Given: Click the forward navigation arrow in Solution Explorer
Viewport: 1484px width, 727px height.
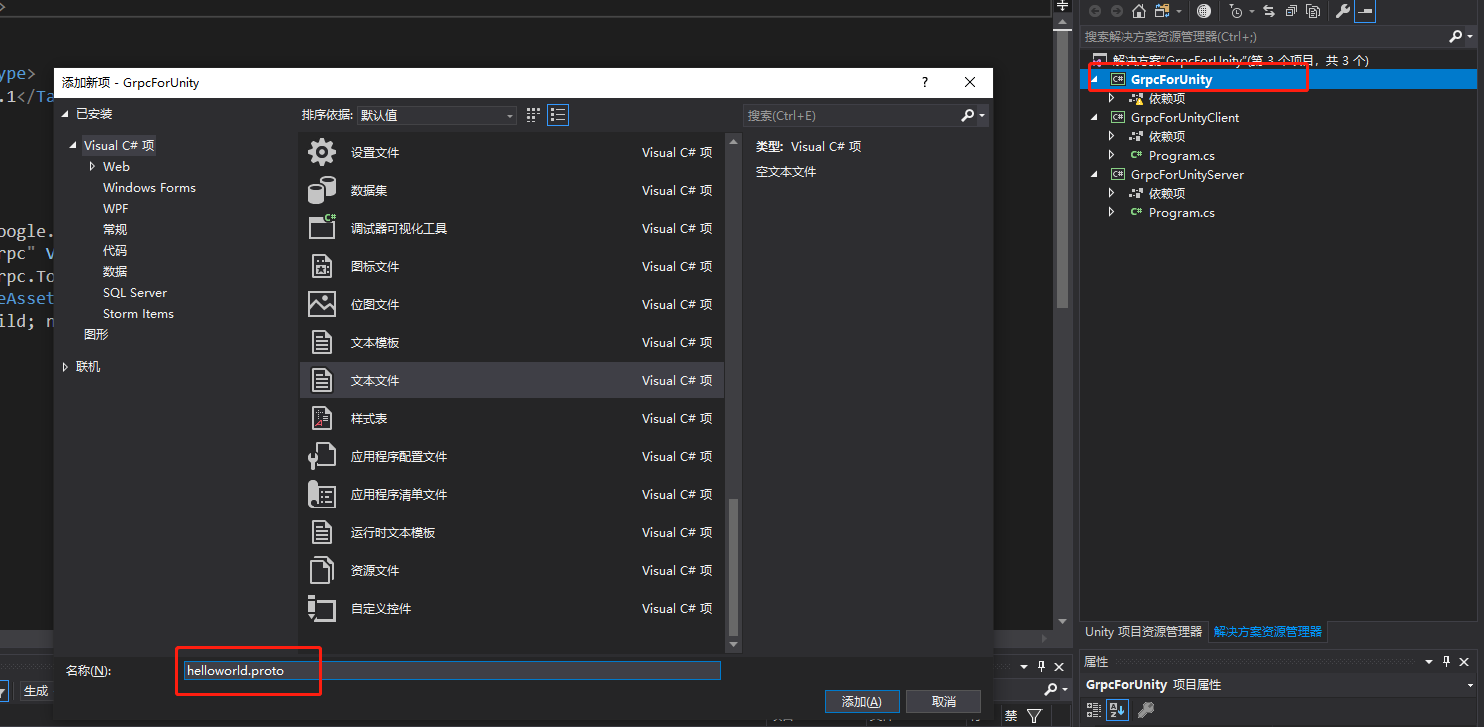Looking at the screenshot, I should (x=1118, y=11).
